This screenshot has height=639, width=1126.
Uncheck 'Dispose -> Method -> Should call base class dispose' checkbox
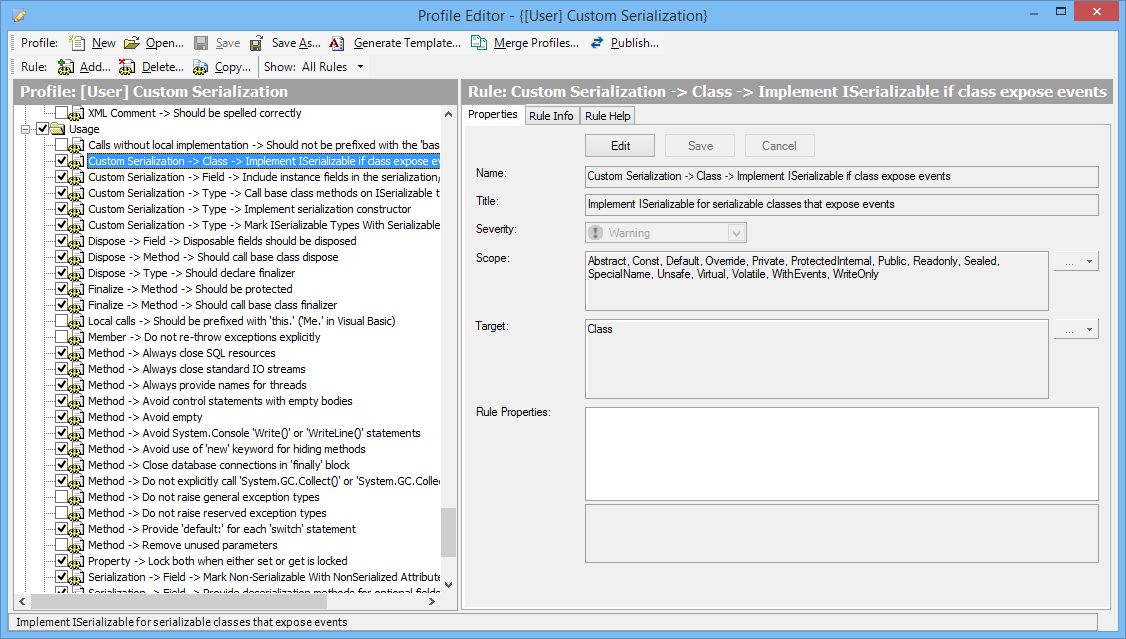click(x=62, y=257)
